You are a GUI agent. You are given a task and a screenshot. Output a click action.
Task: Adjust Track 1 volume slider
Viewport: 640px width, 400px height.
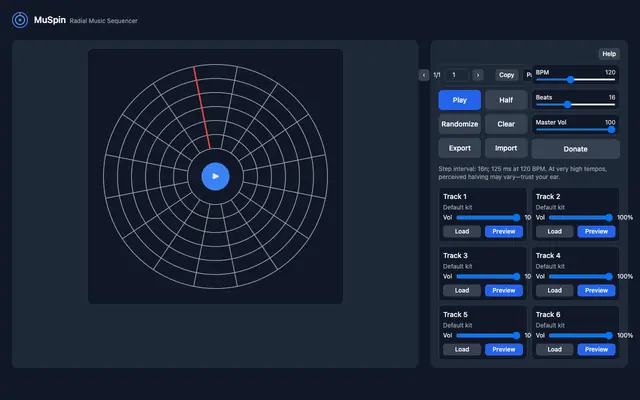(x=488, y=218)
